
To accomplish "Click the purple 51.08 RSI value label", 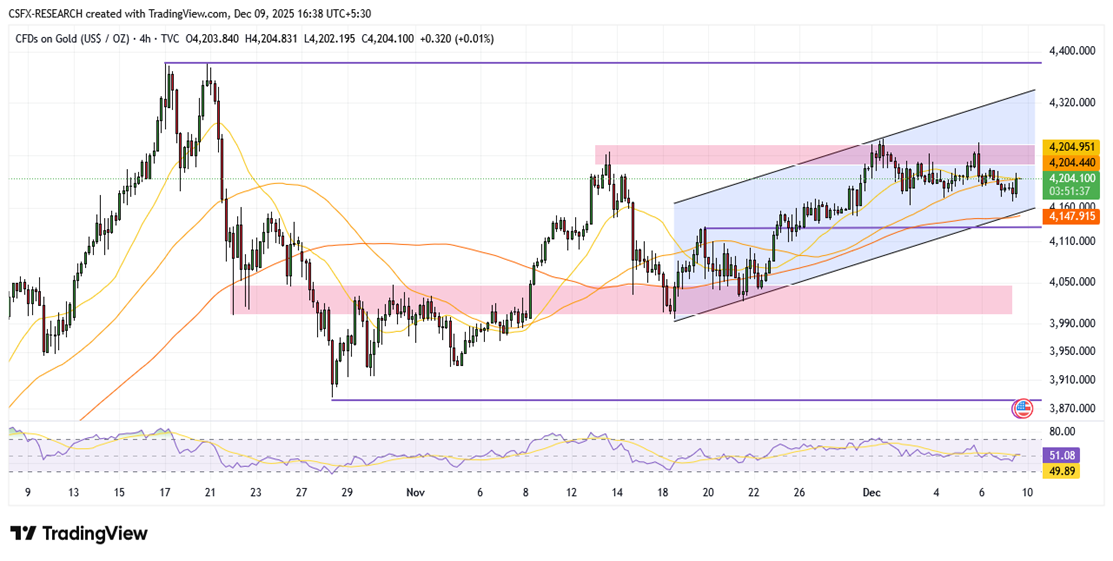I will pos(1060,455).
